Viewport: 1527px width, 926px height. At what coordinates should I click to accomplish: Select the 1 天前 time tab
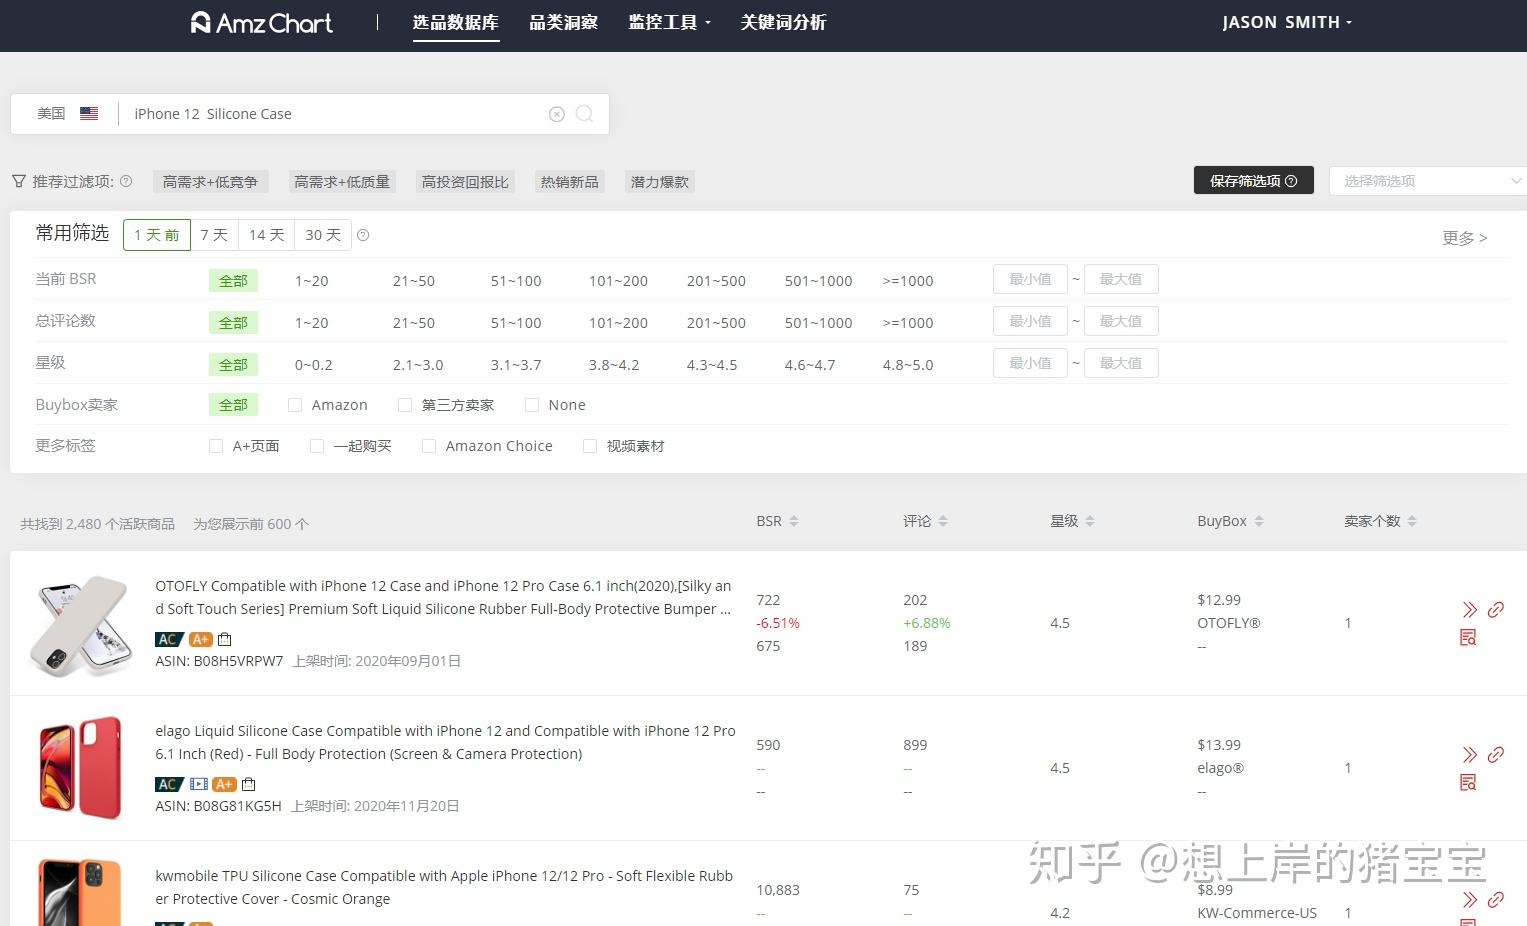(x=157, y=235)
